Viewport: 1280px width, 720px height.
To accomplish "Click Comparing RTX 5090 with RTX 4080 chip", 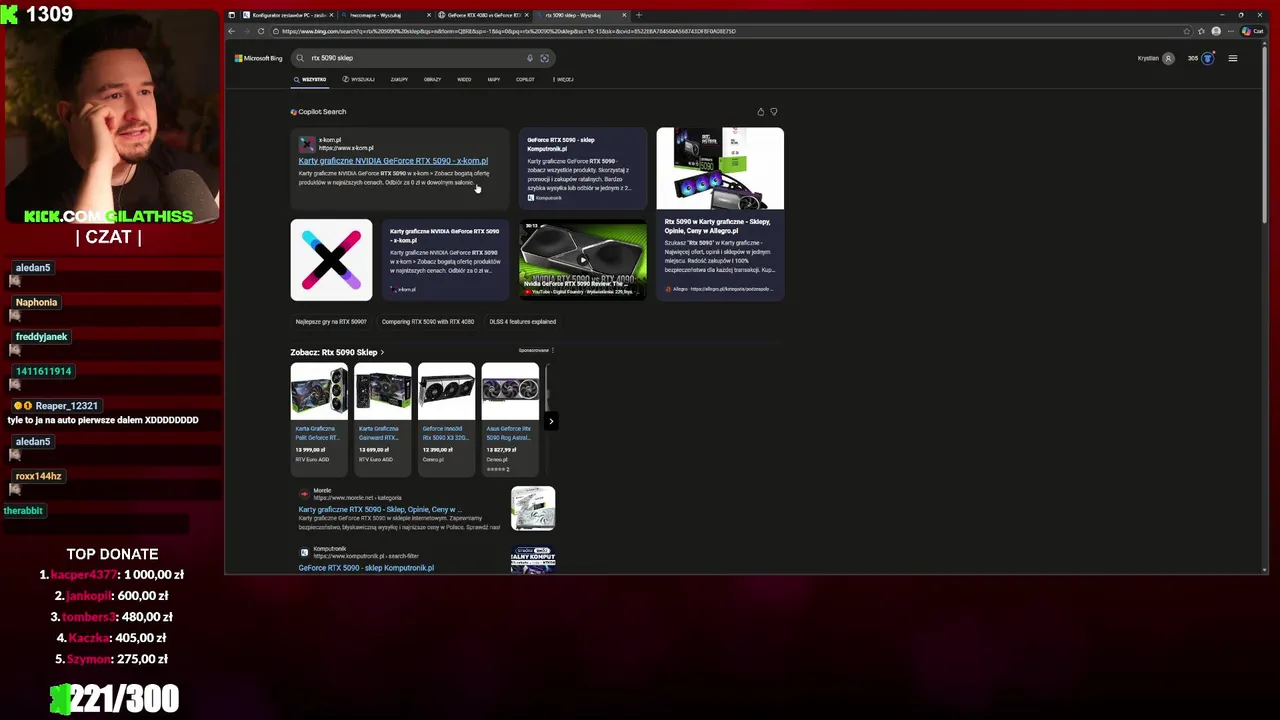I will (x=428, y=322).
